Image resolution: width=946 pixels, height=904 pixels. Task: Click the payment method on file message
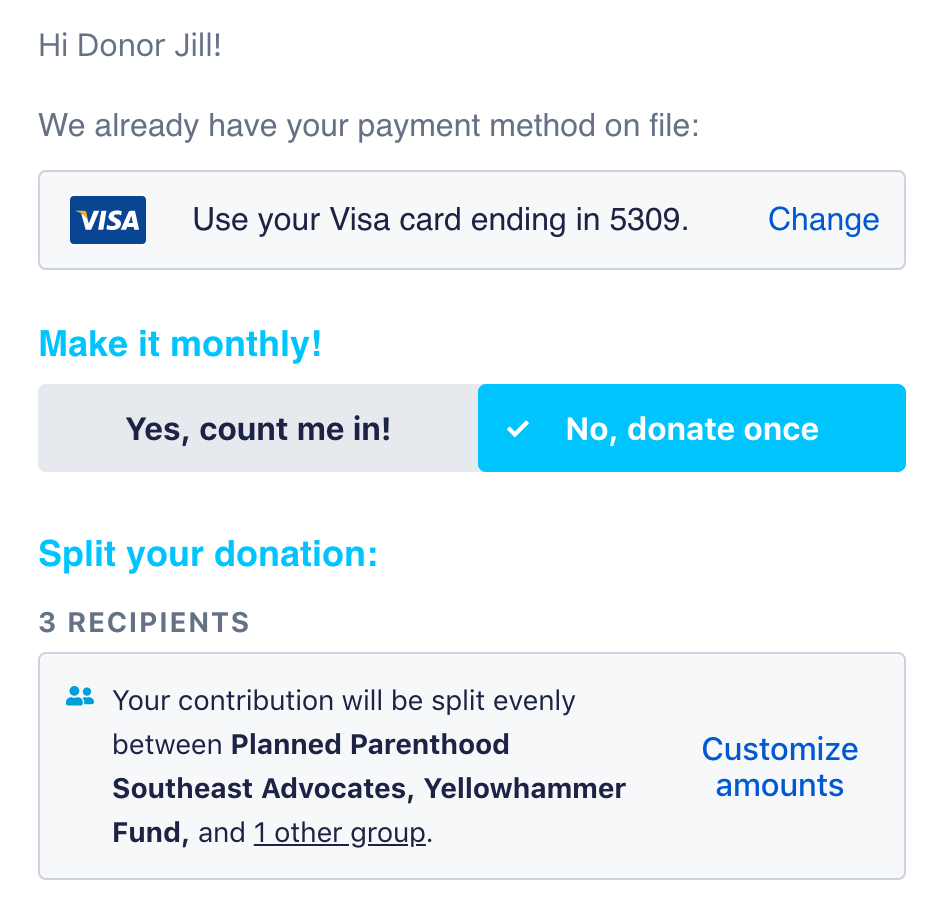coord(369,126)
